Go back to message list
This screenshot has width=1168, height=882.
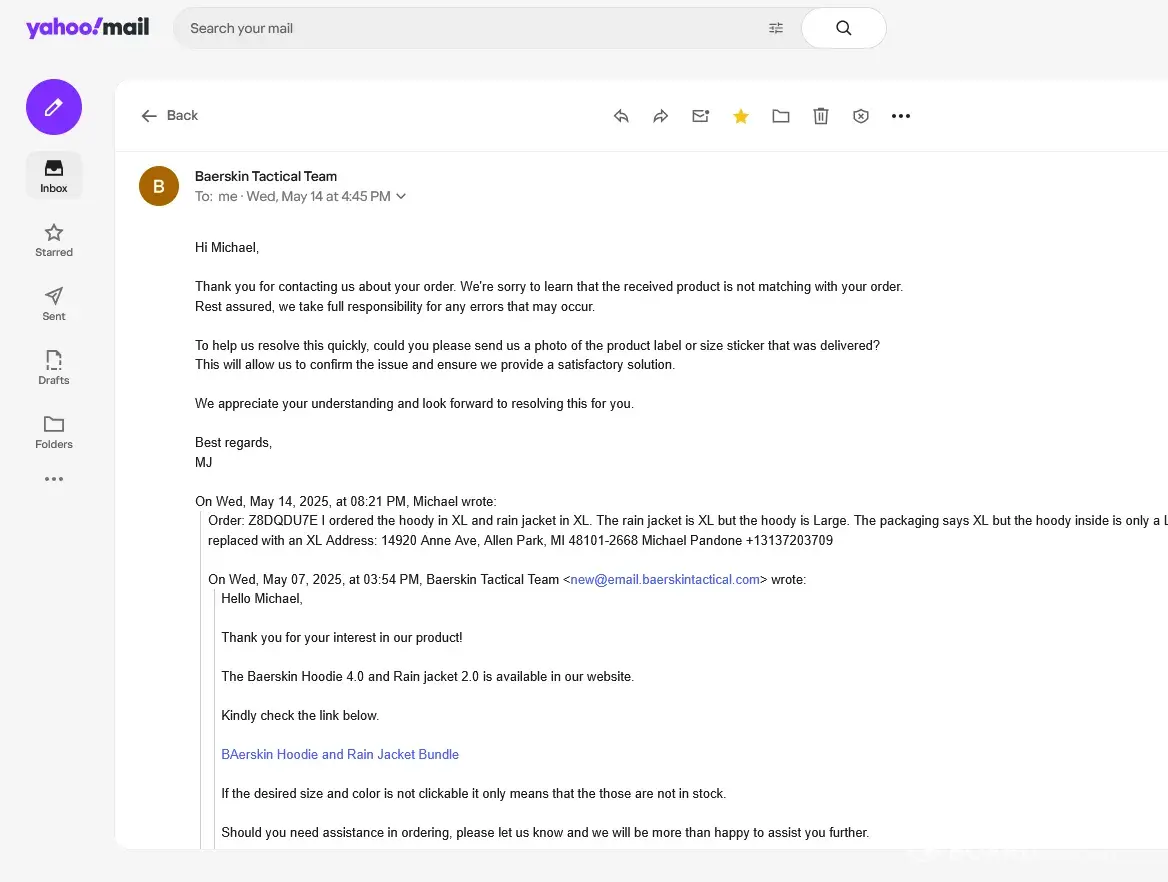pos(170,116)
